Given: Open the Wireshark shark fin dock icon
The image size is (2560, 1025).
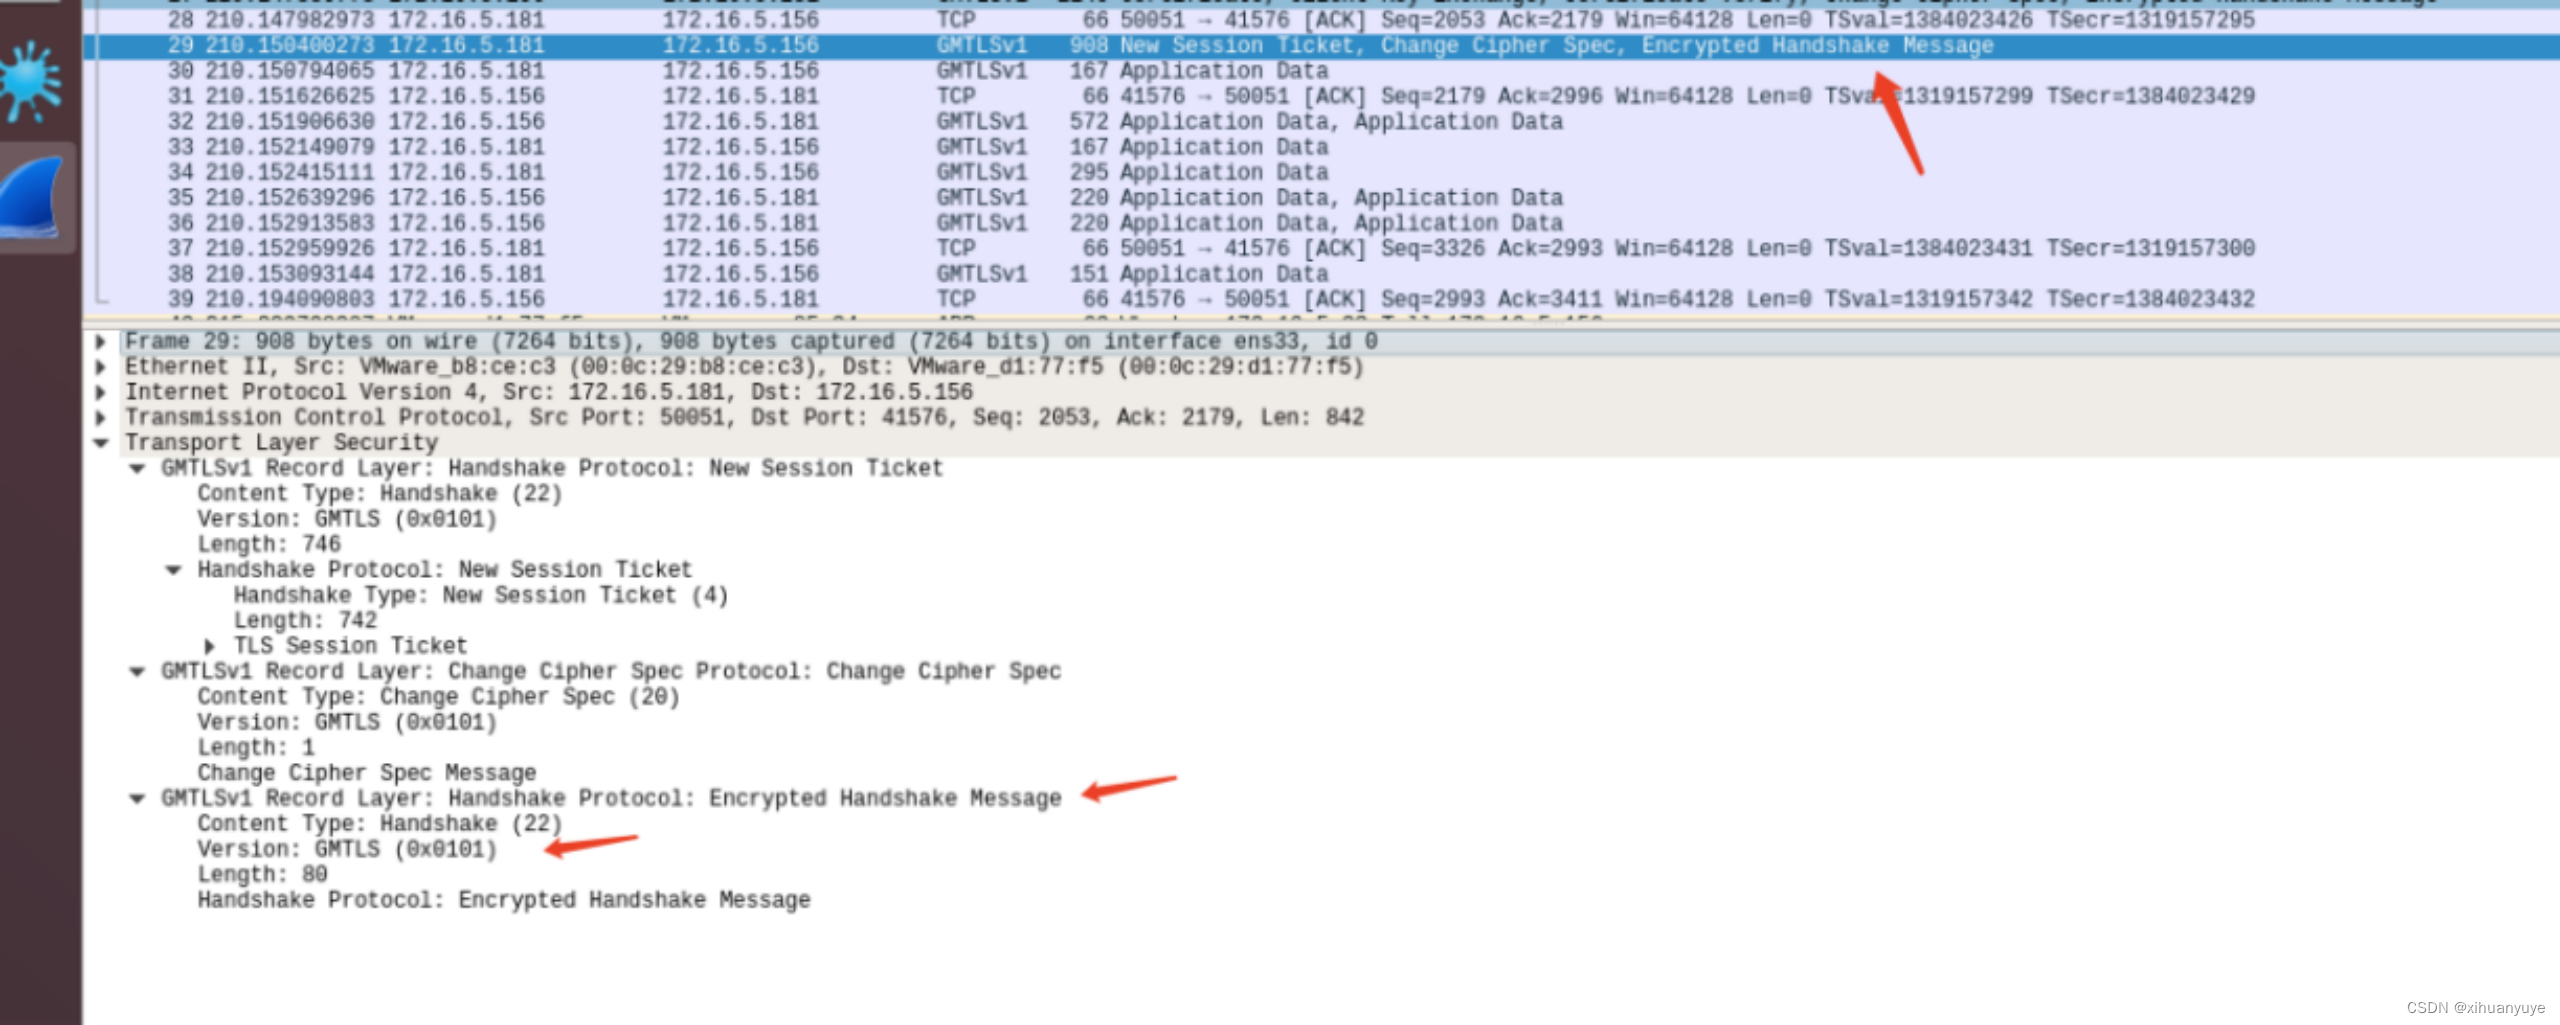Looking at the screenshot, I should 33,198.
